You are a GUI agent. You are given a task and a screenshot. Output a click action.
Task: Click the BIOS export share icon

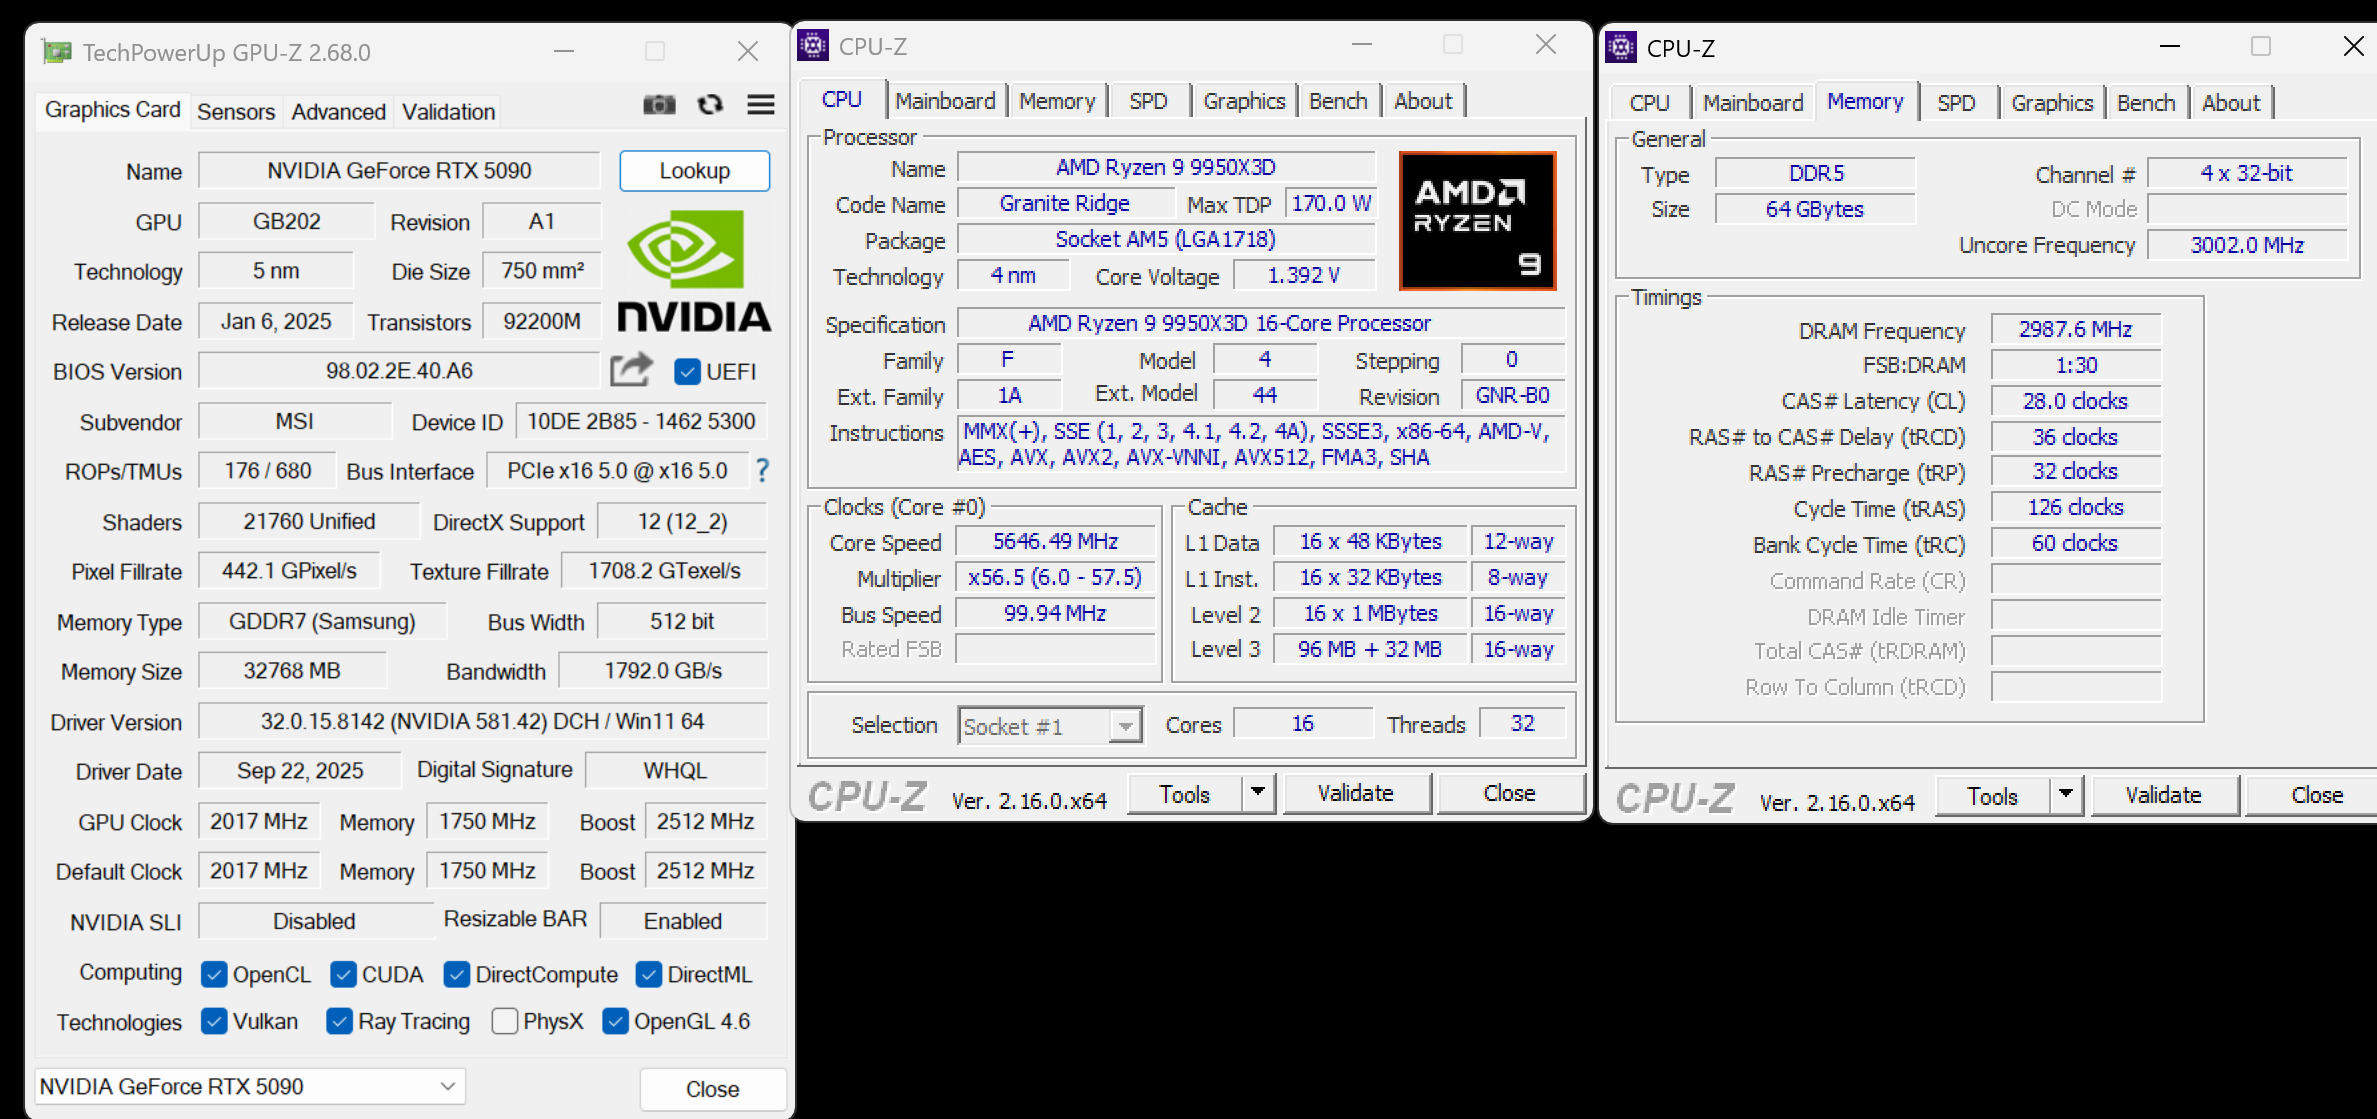pyautogui.click(x=631, y=370)
